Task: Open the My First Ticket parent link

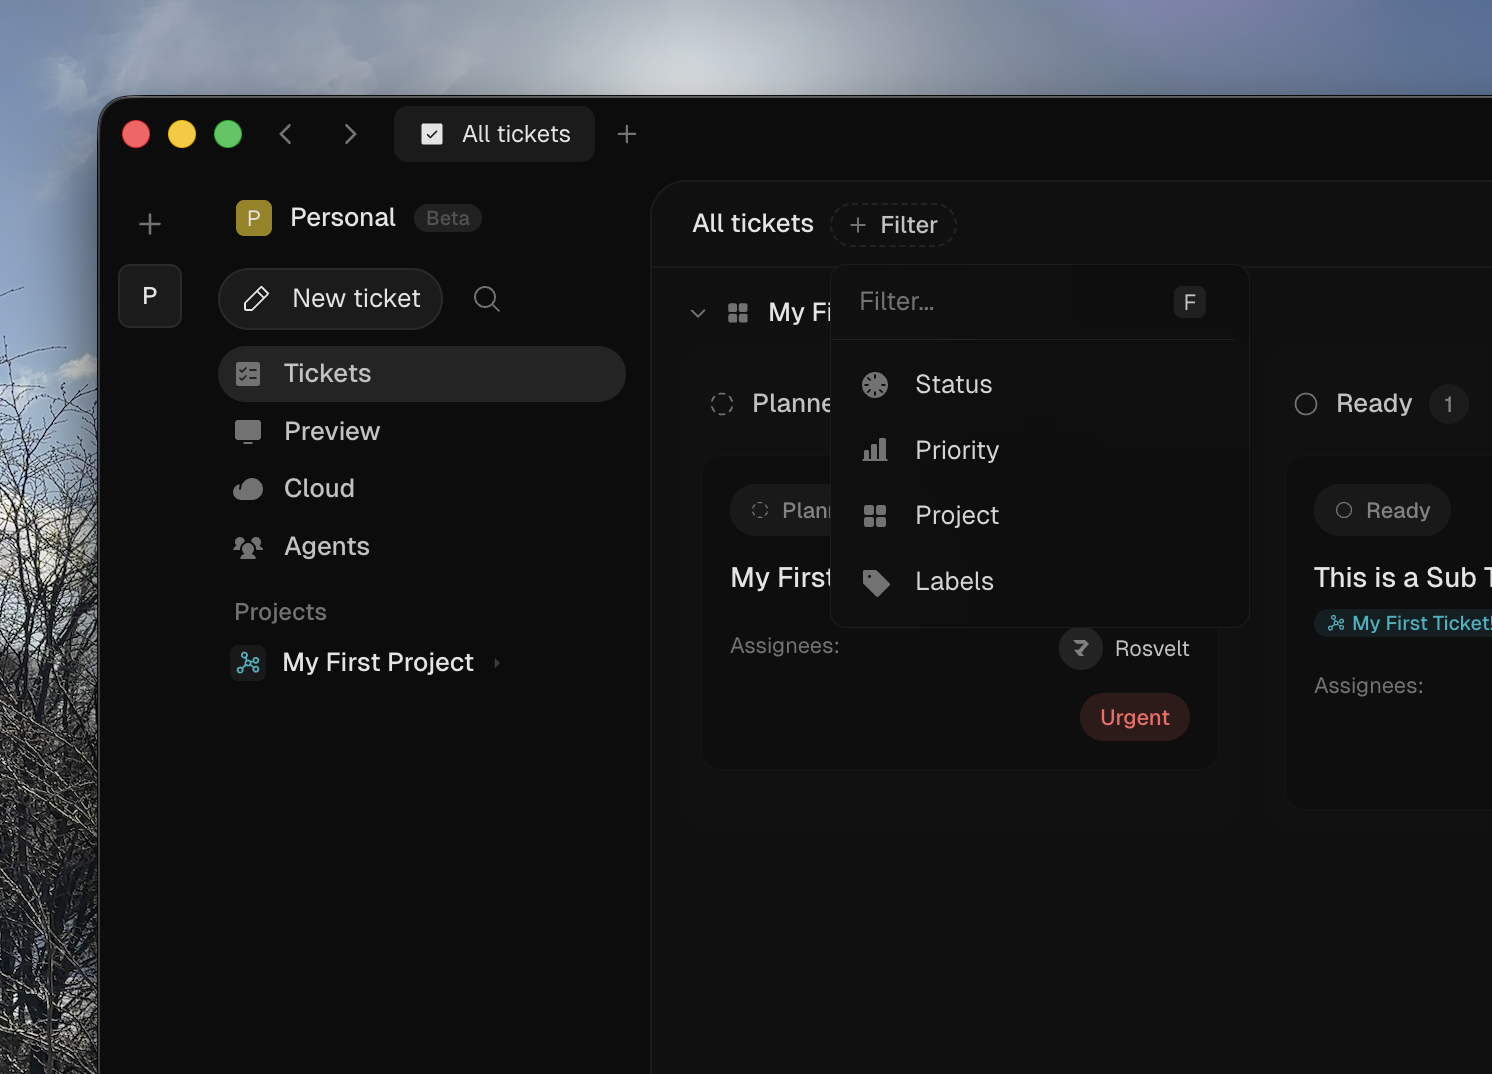Action: pos(1410,623)
